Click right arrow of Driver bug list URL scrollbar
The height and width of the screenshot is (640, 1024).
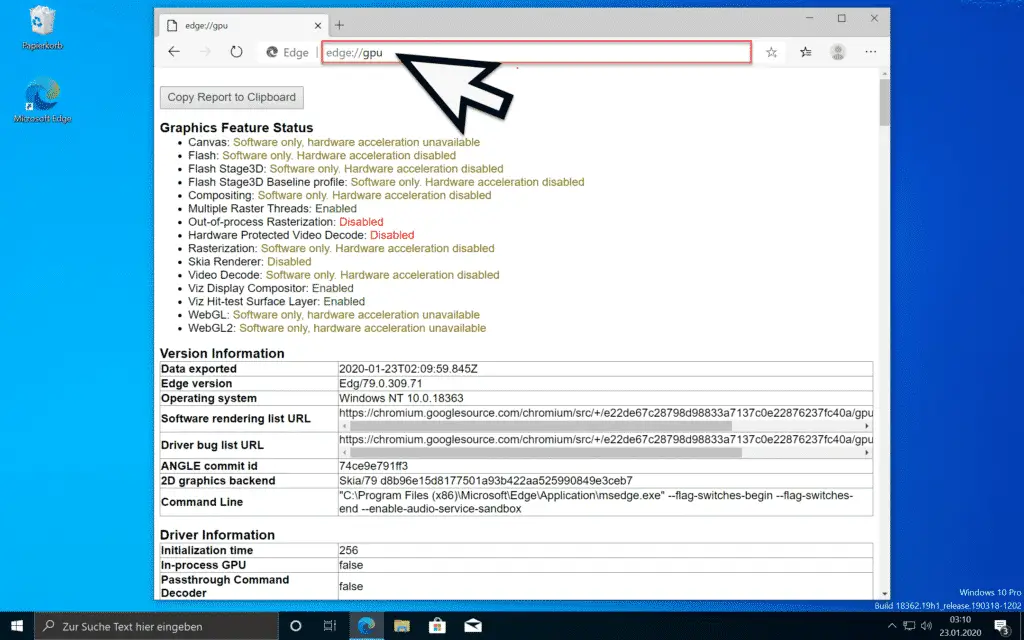pos(867,453)
